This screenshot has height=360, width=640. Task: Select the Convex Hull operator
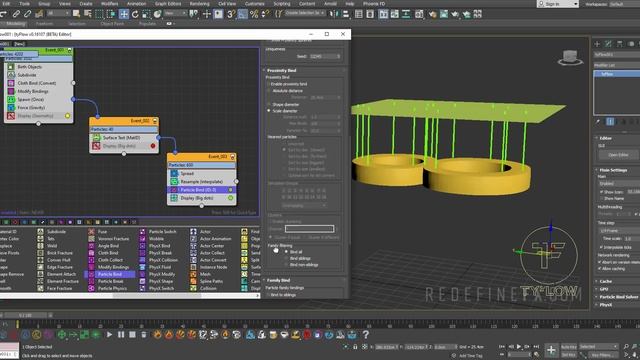54,260
